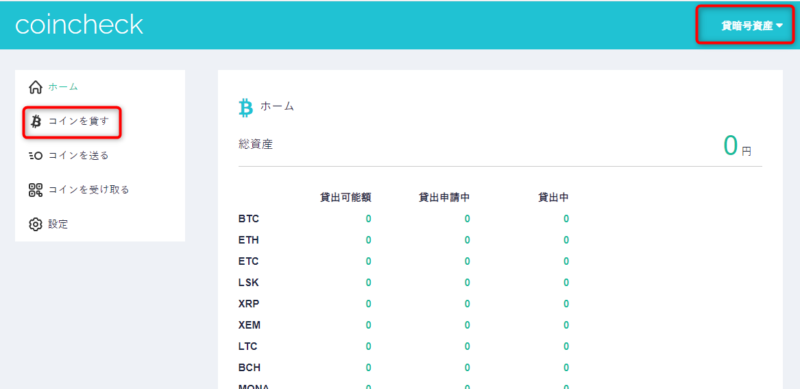Select the XRP row label
The width and height of the screenshot is (800, 389).
249,304
